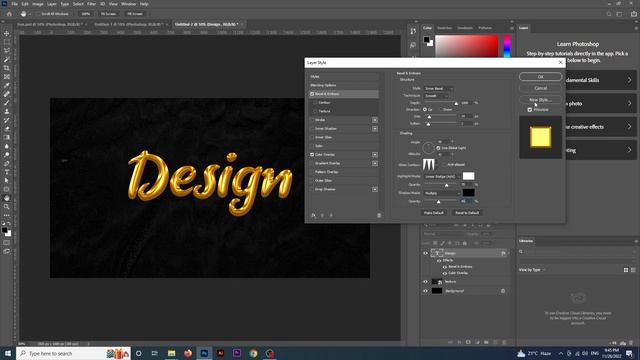Select the Down direction radio button
Image resolution: width=640 pixels, height=360 pixels.
tap(440, 109)
